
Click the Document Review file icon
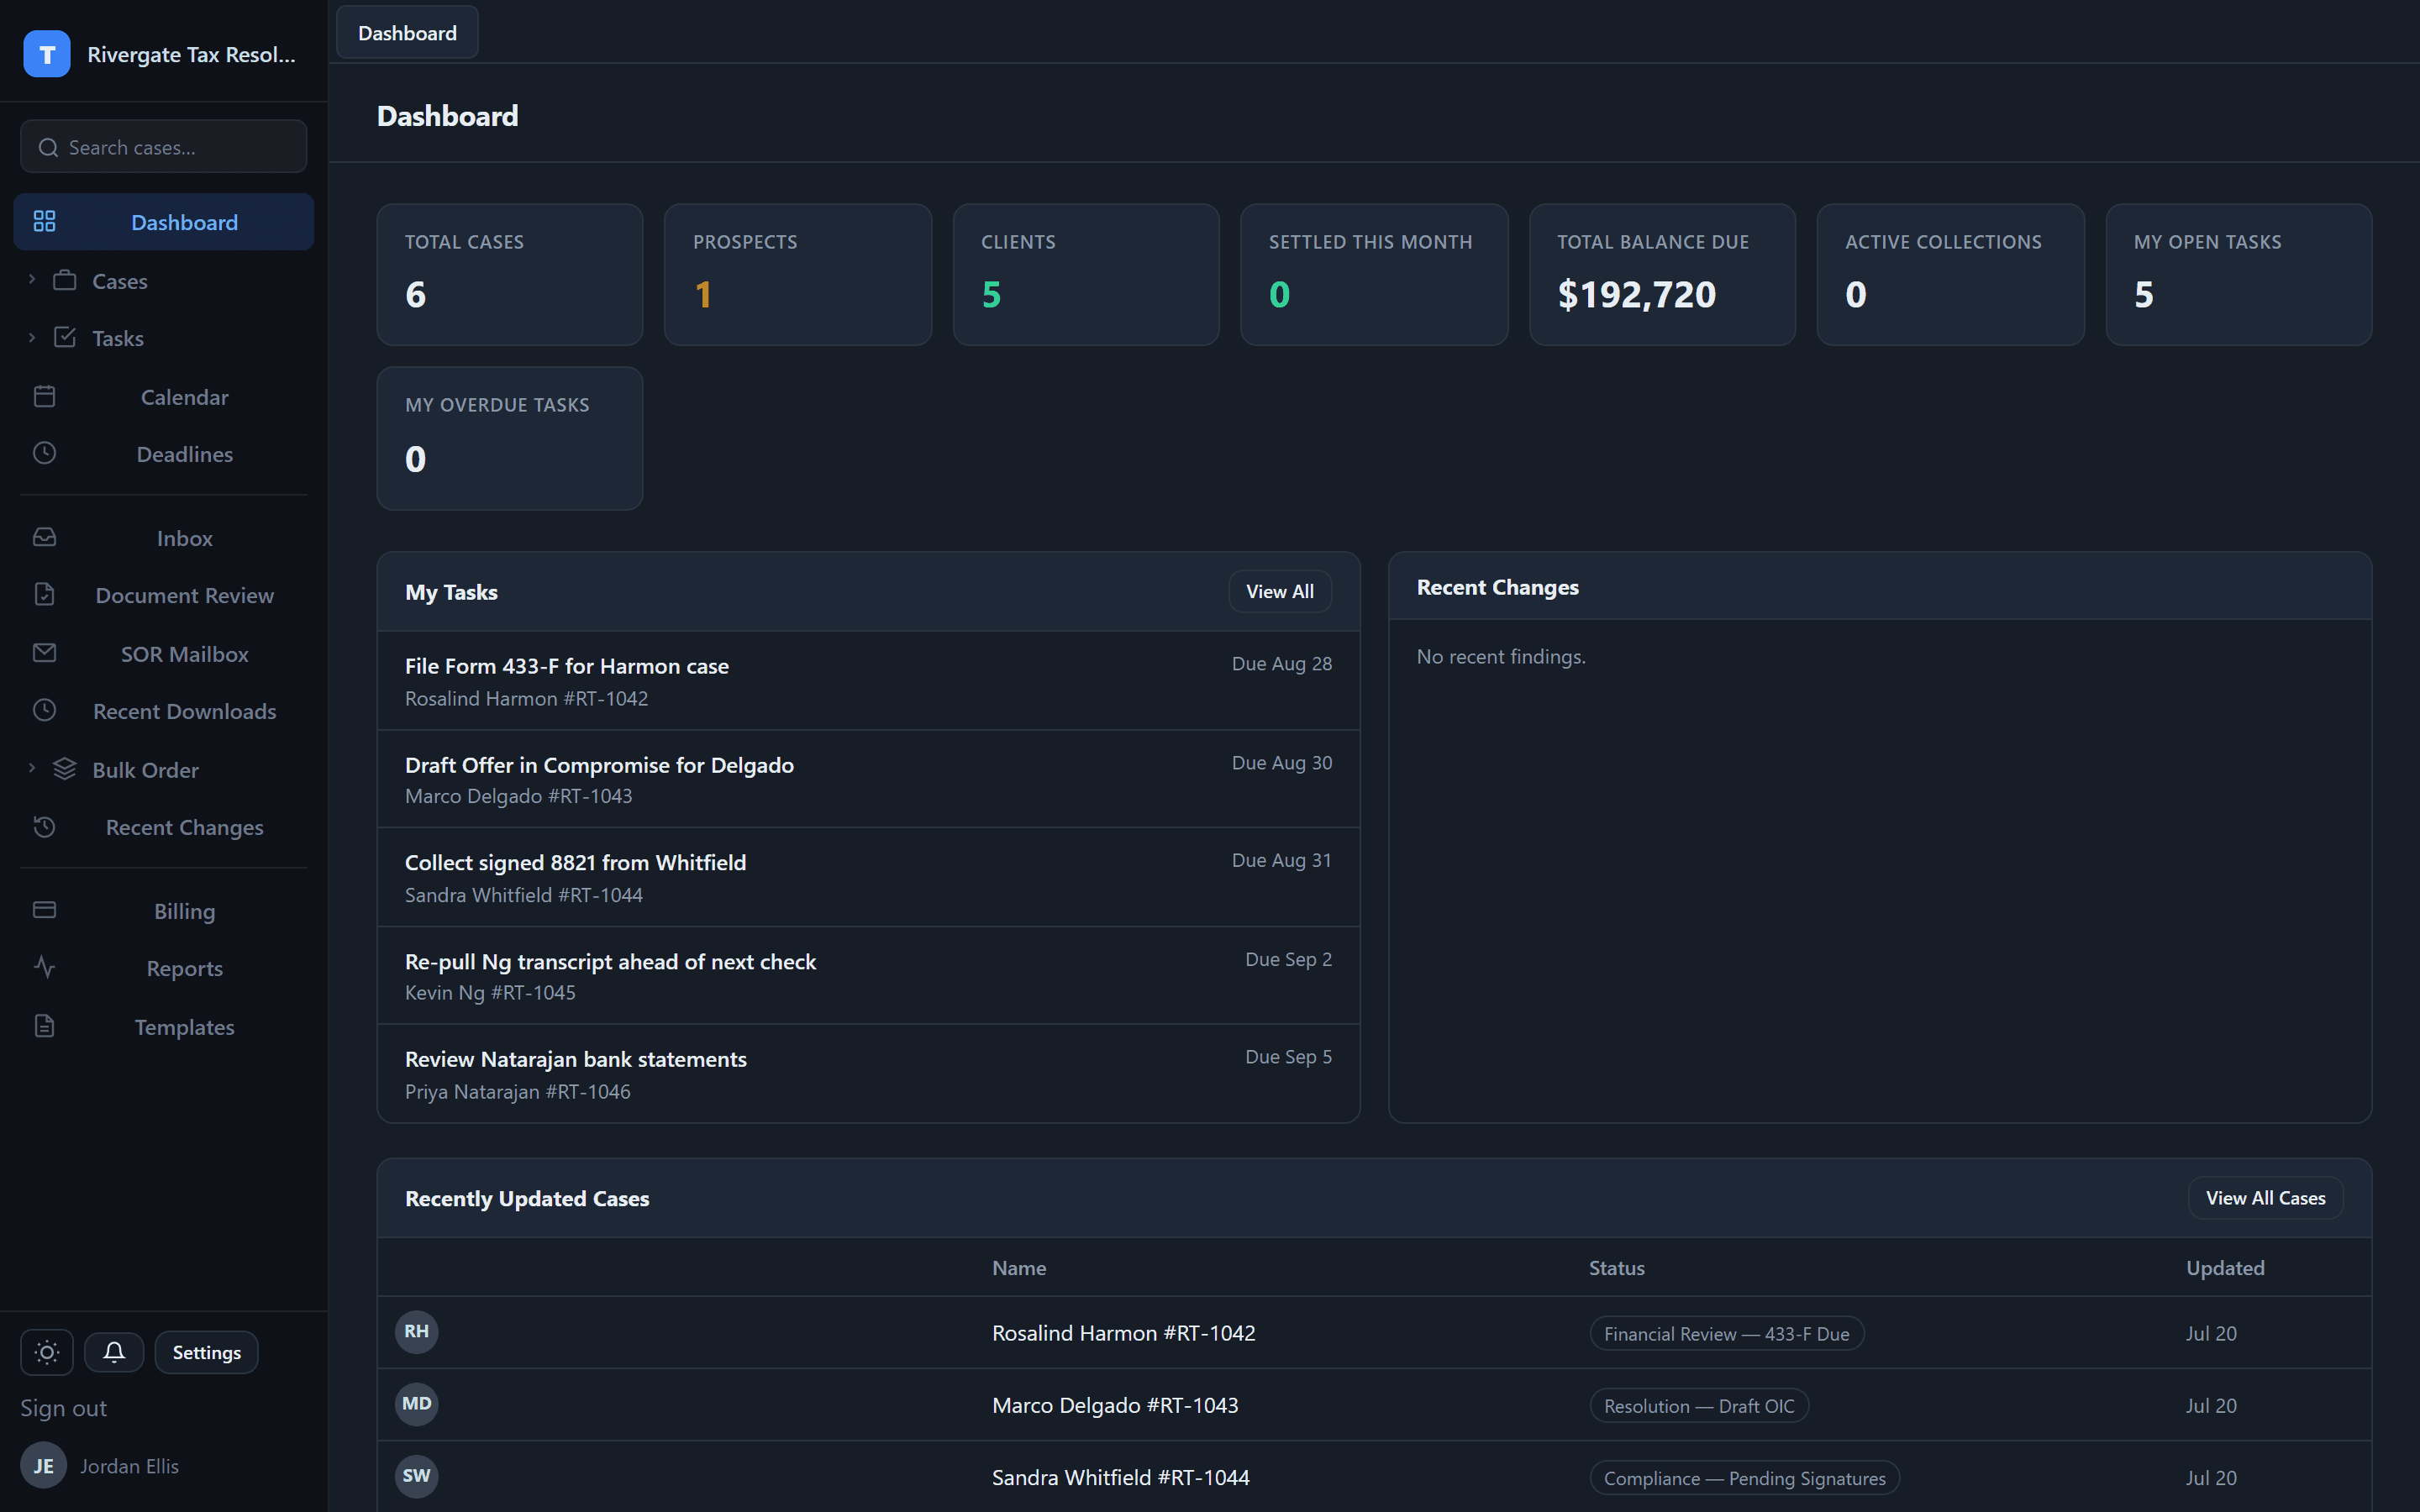pos(44,595)
